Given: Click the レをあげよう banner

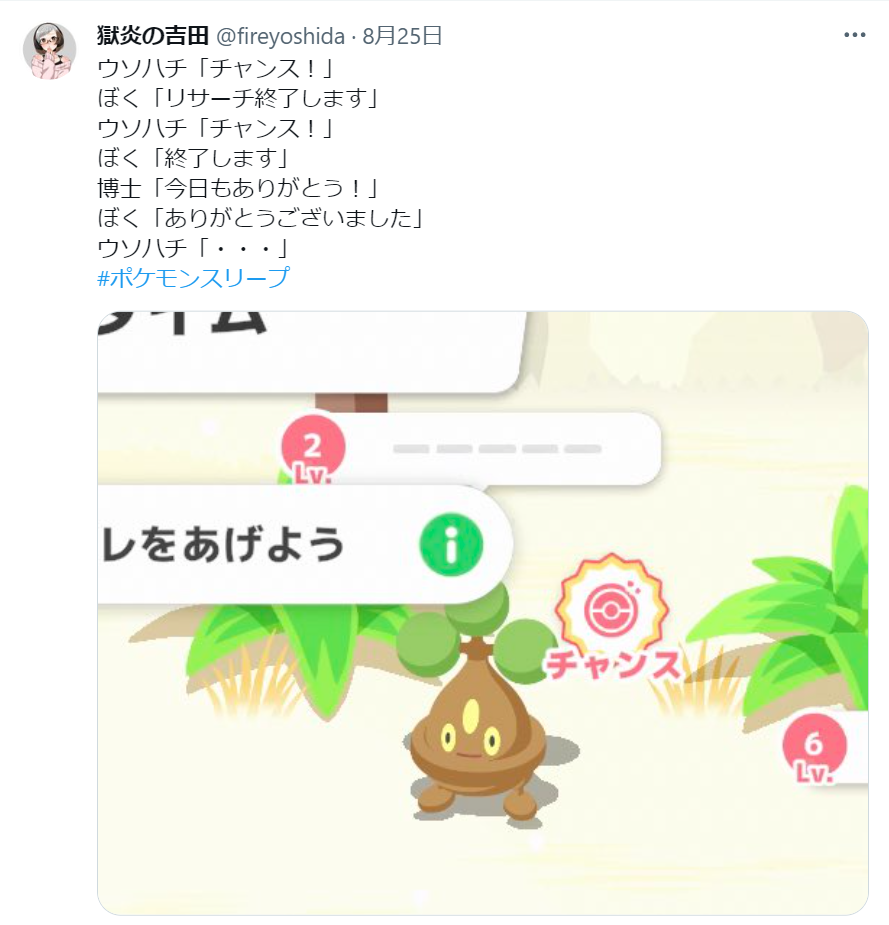Looking at the screenshot, I should [304, 544].
